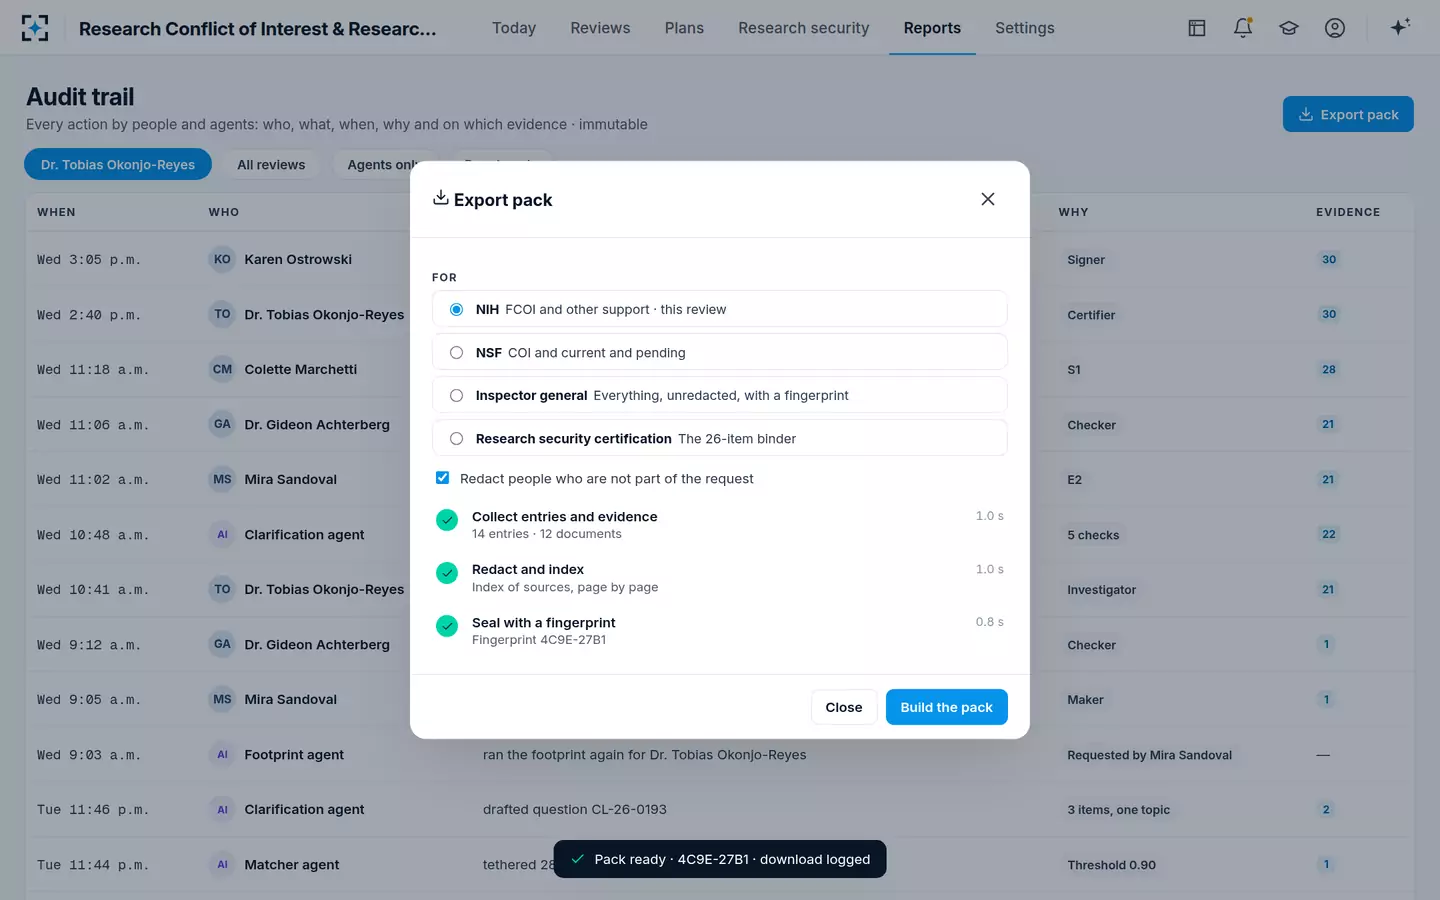Screen dimensions: 1440x900
Task: Click the Requested by Mira Sandoval cell
Action: coord(1150,755)
